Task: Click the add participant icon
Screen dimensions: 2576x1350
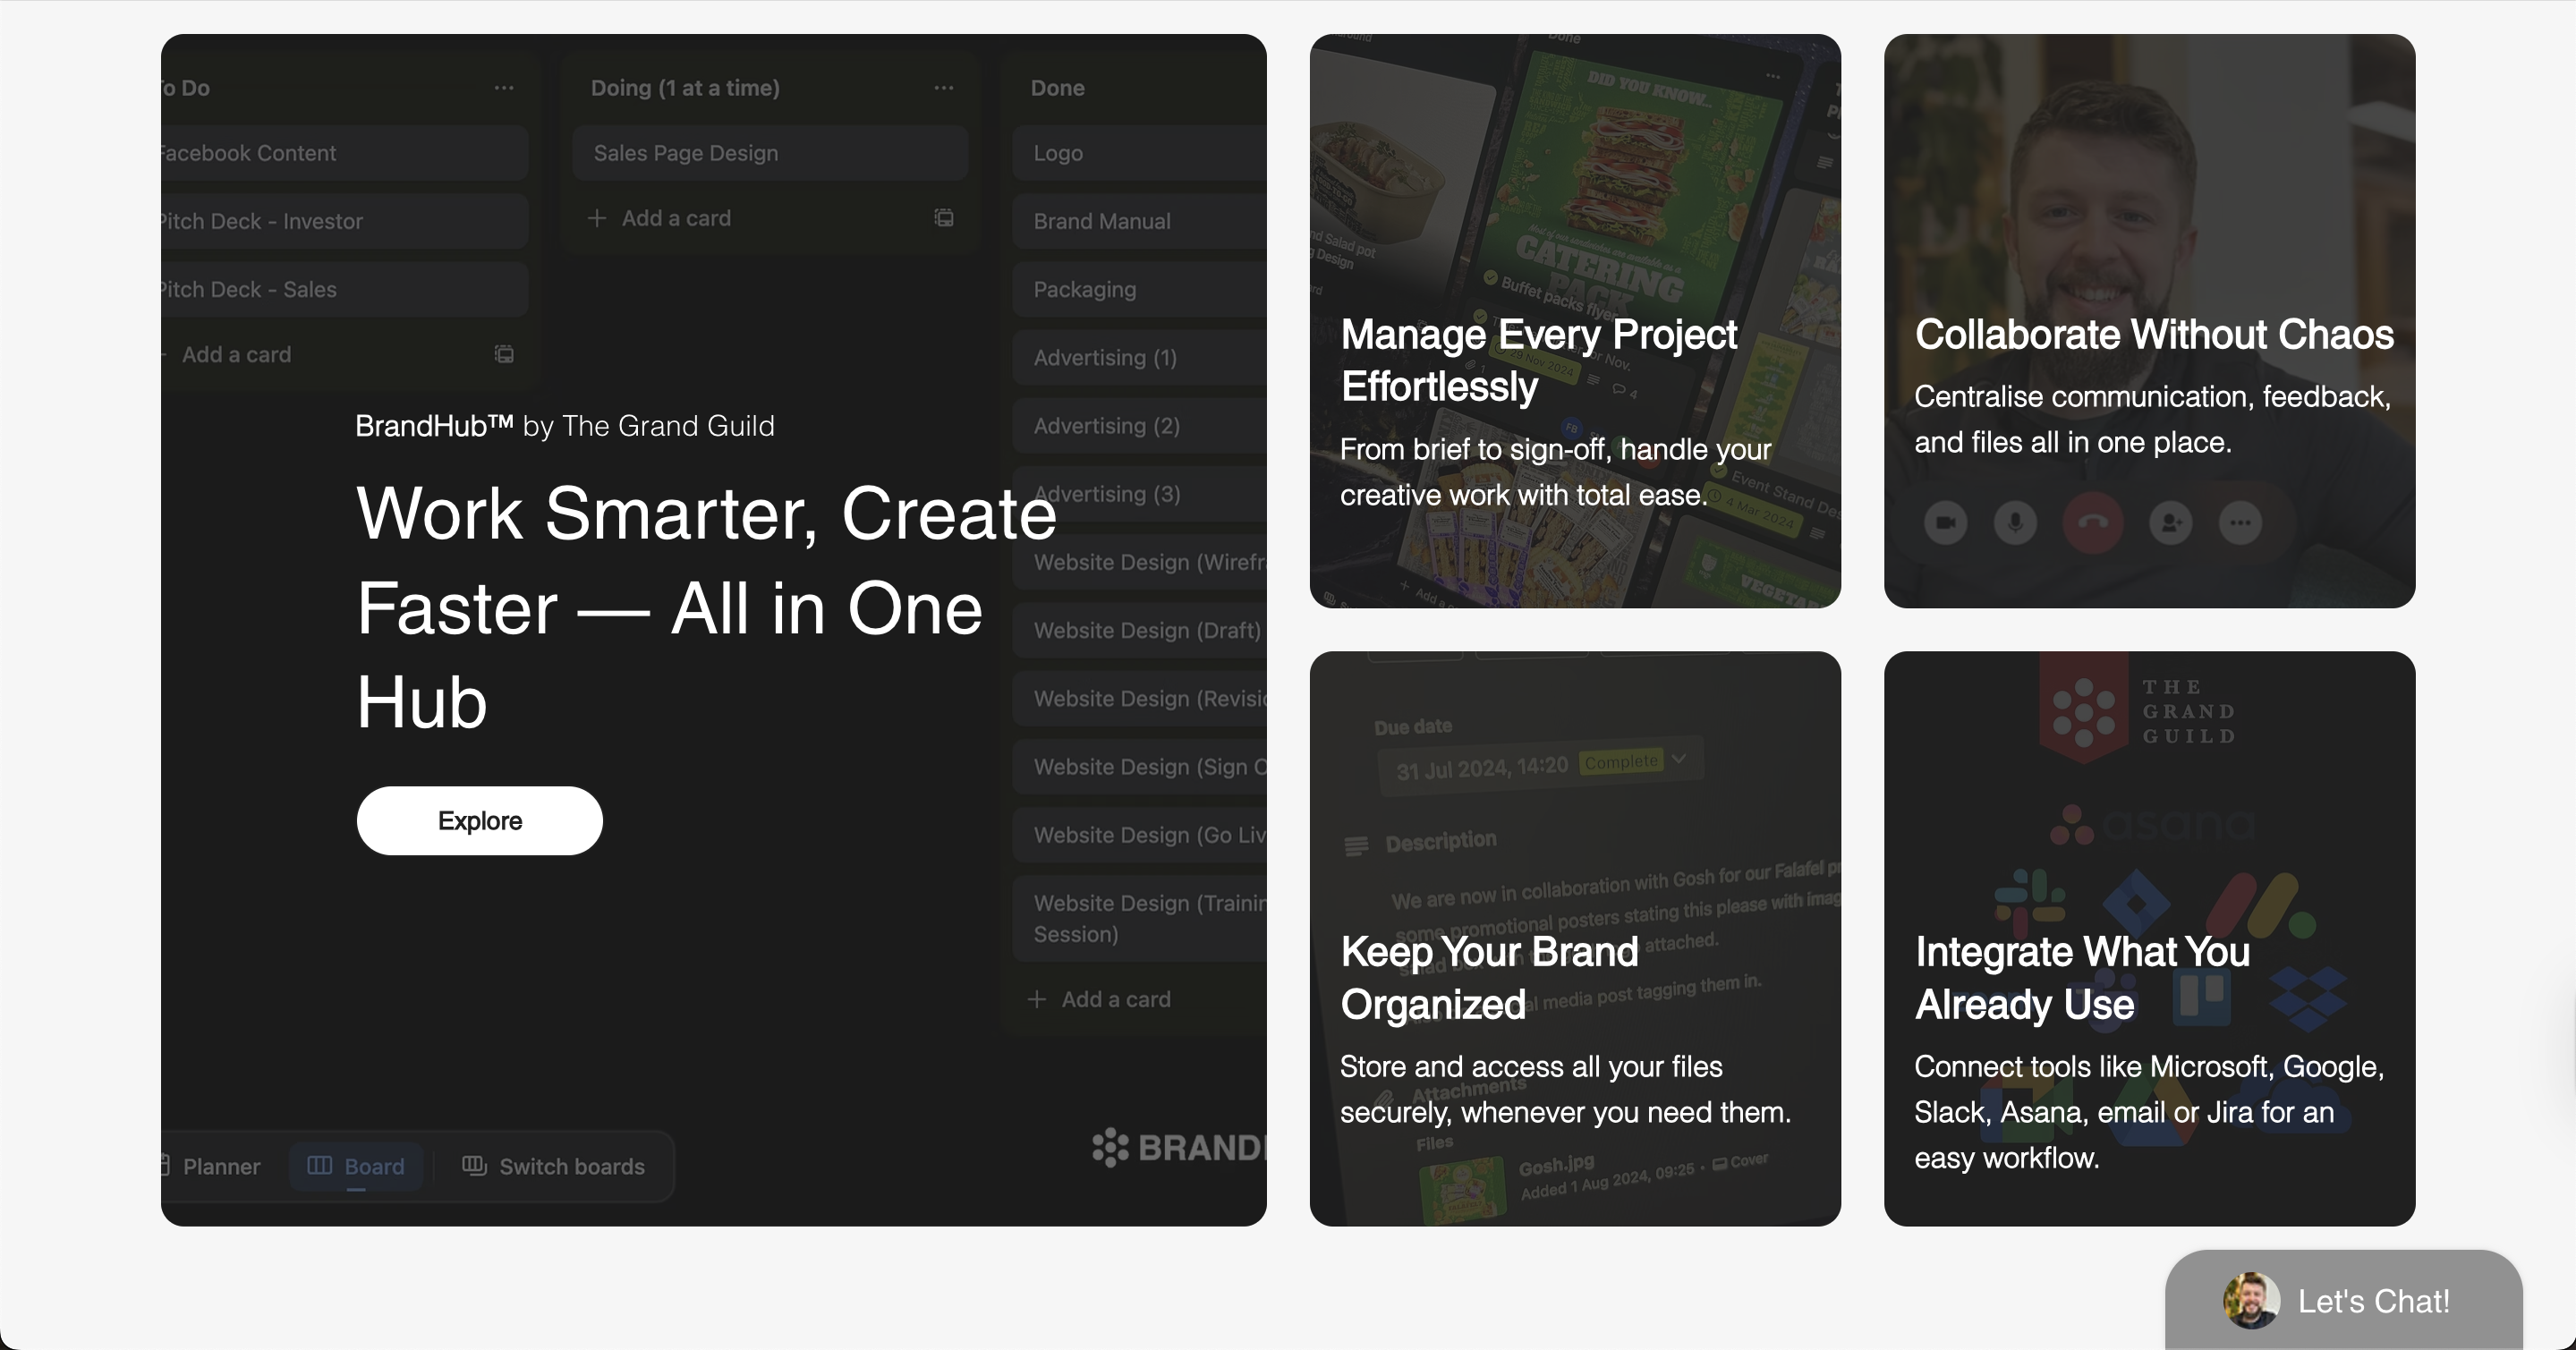Action: [2170, 522]
